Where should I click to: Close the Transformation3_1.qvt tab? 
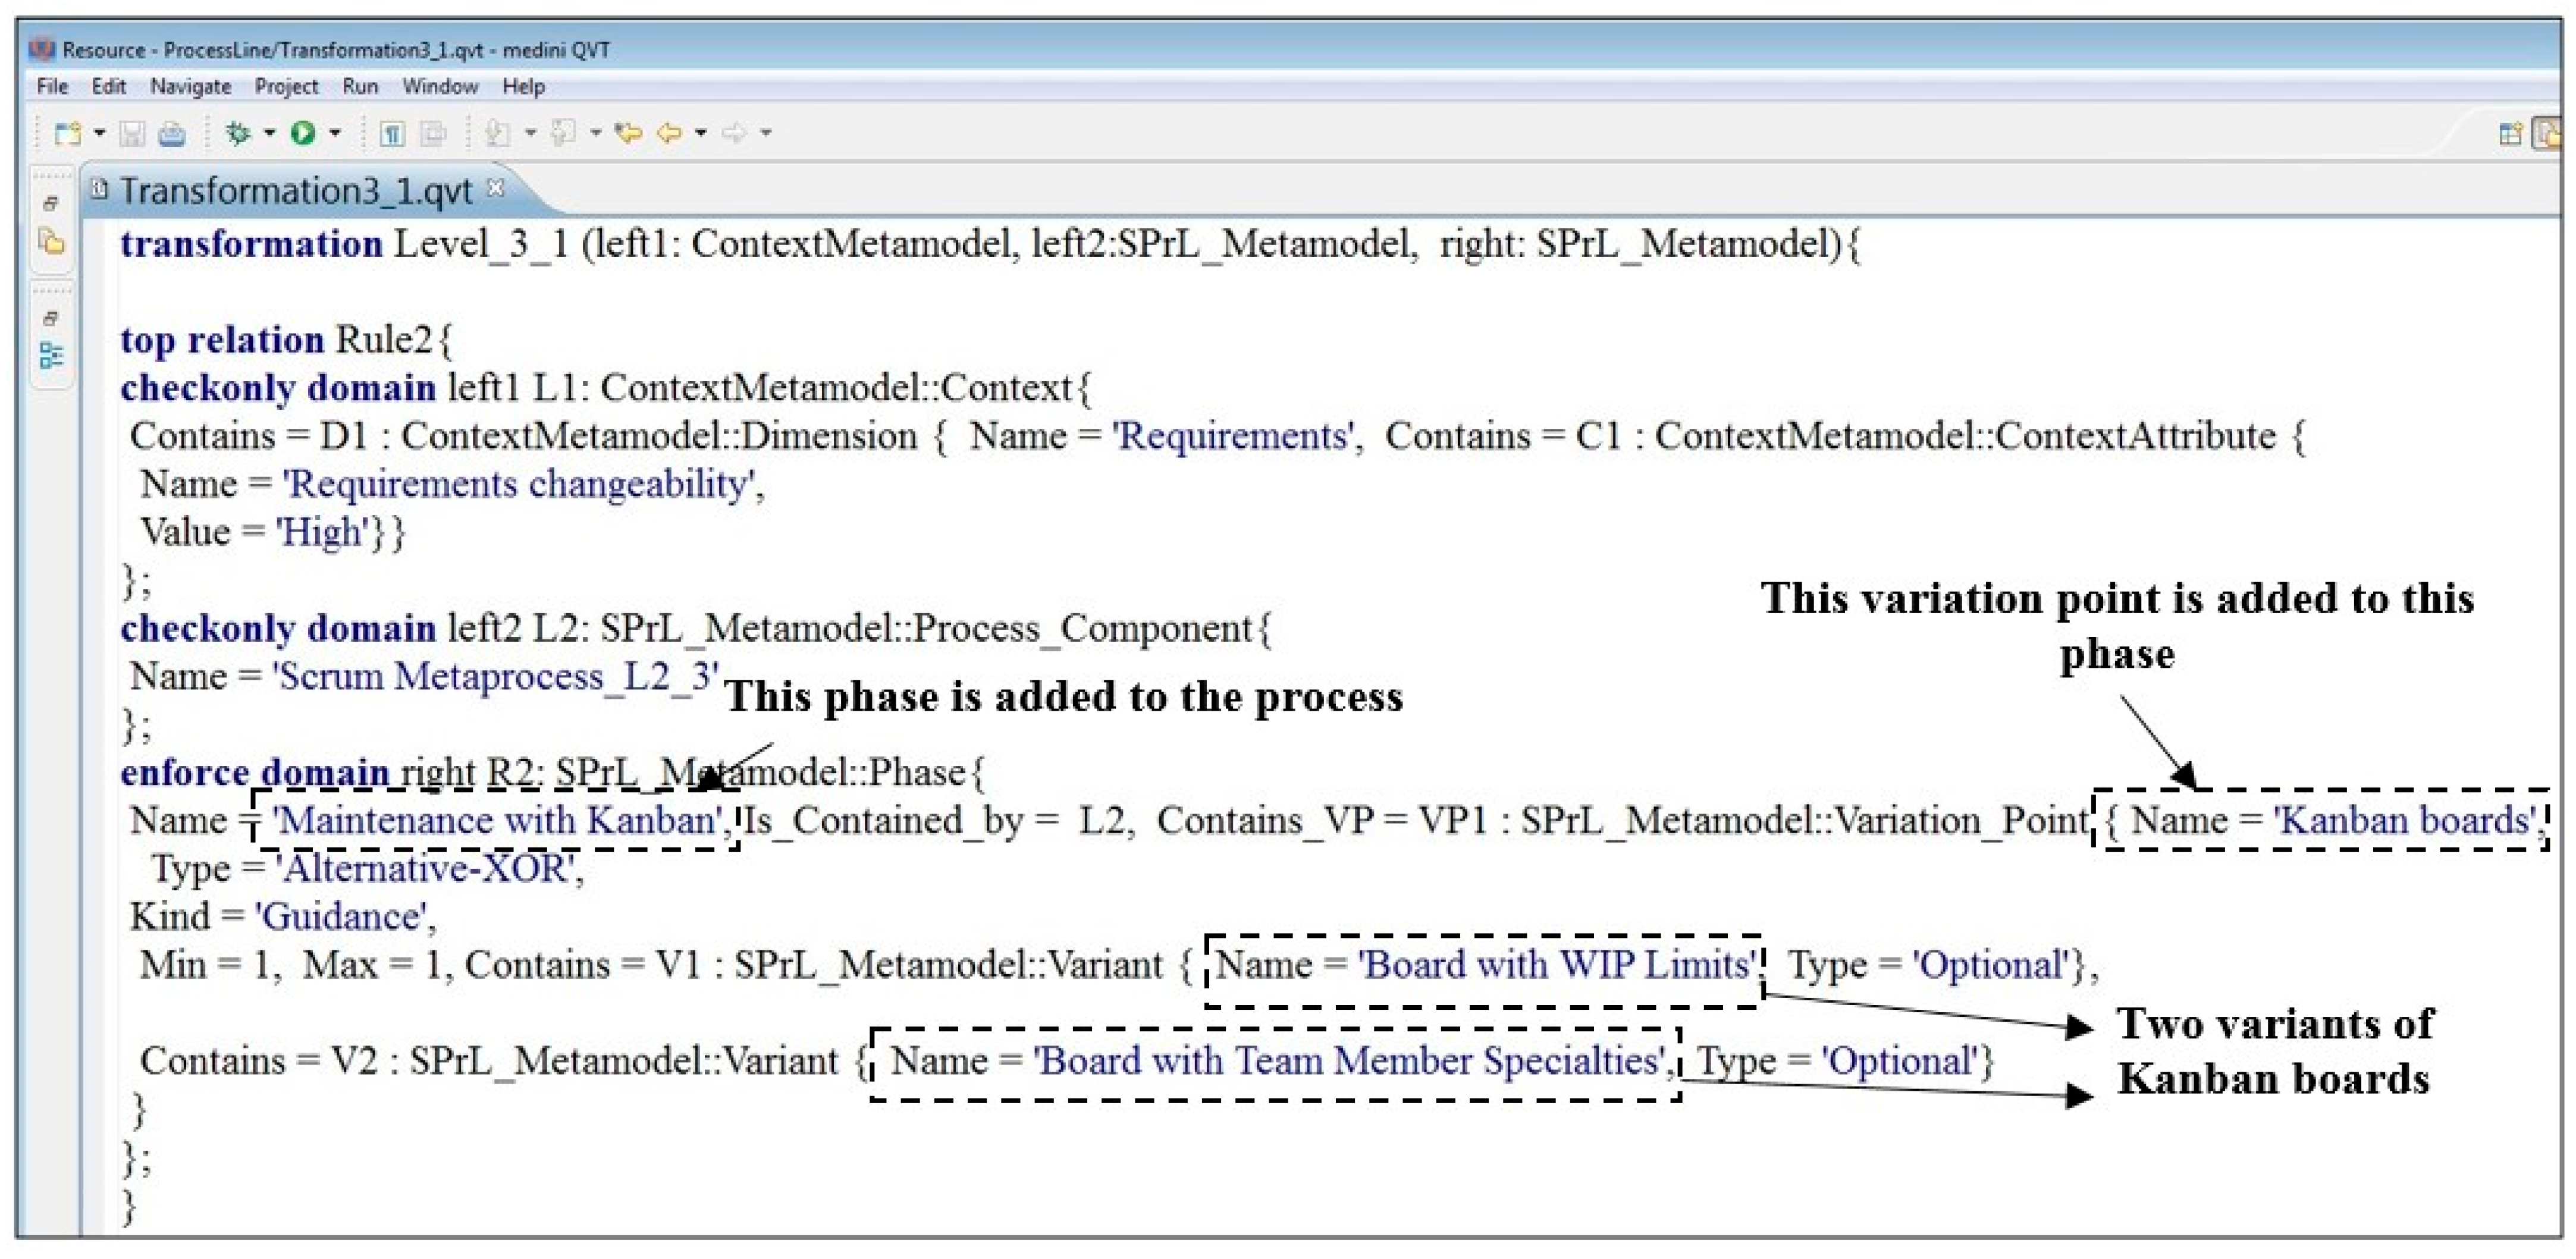(495, 187)
